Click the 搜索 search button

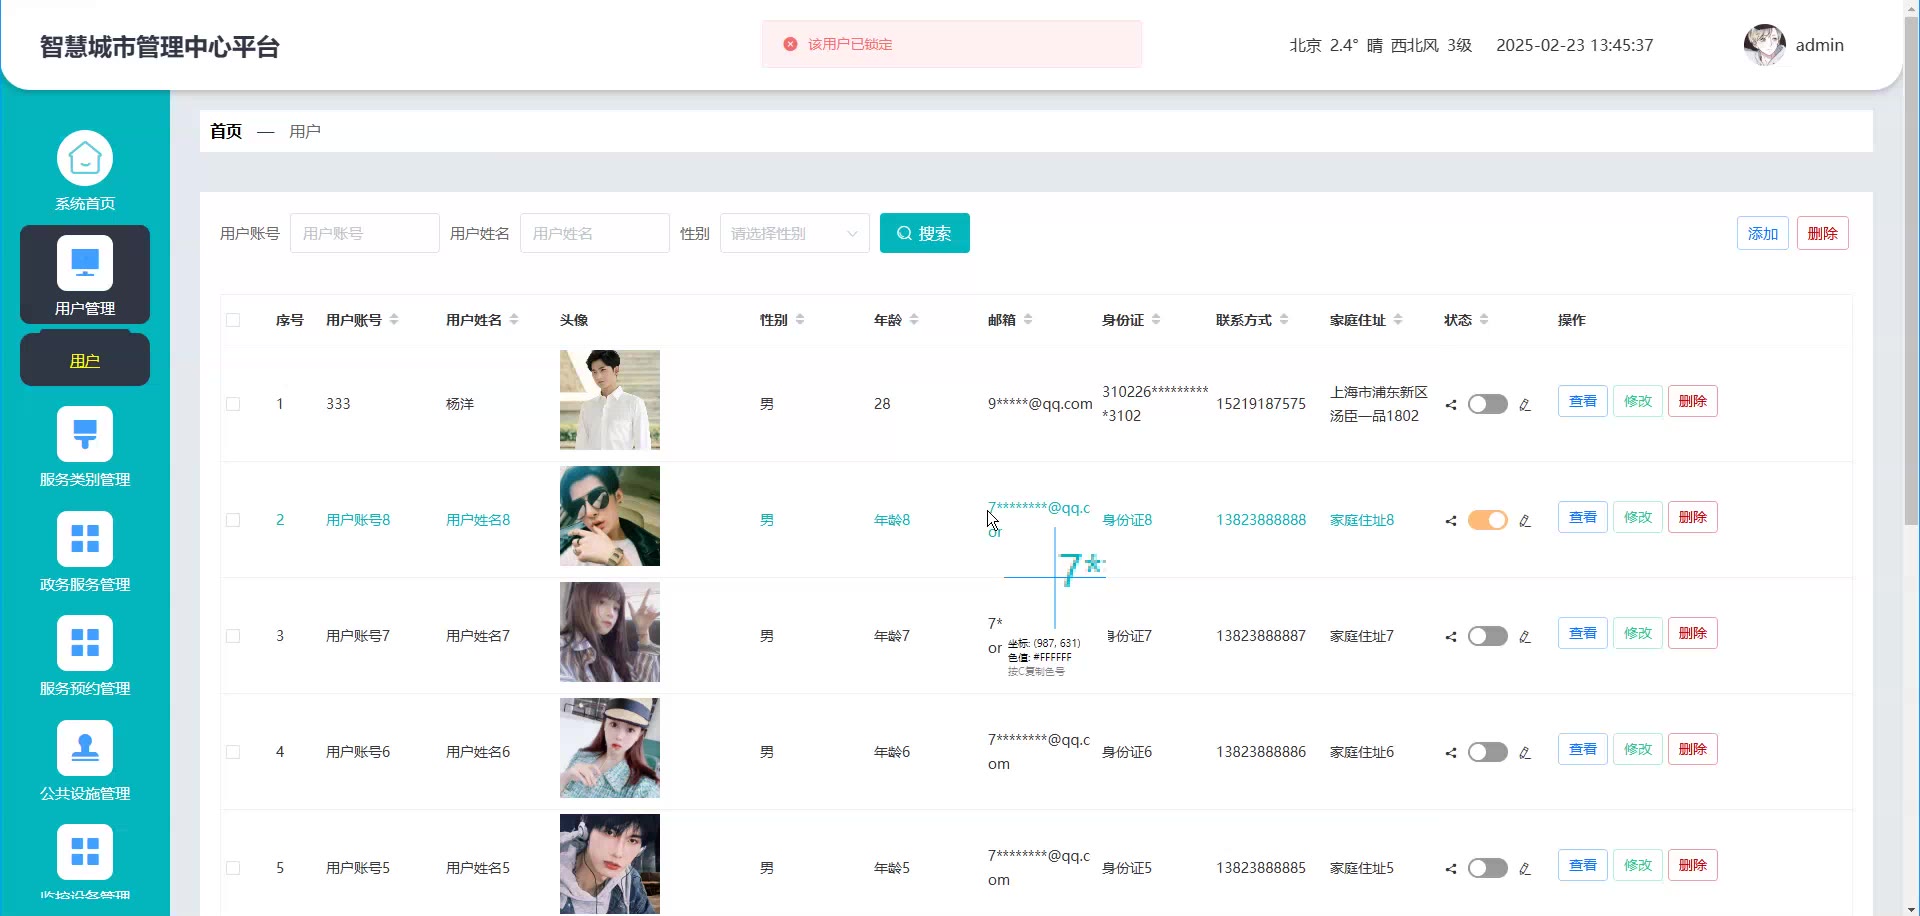tap(924, 233)
